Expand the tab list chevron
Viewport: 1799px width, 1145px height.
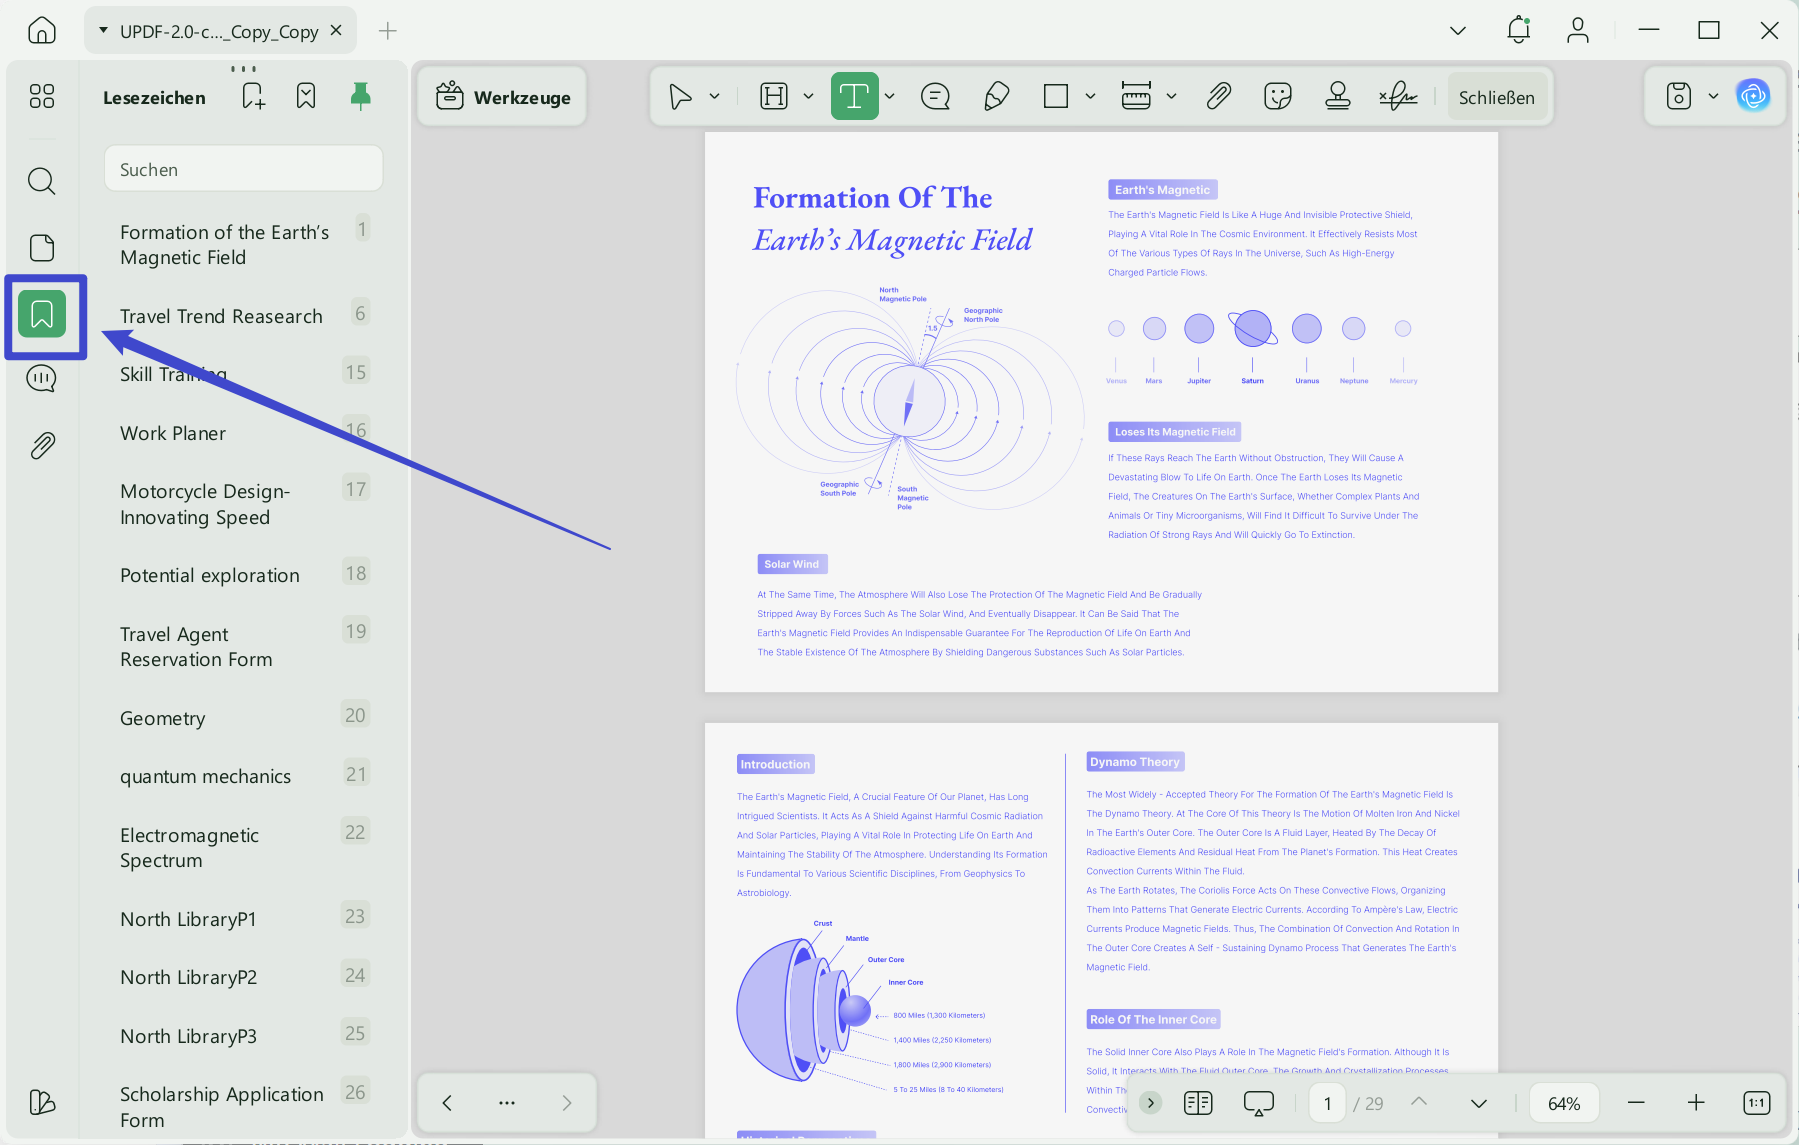coord(1458,31)
